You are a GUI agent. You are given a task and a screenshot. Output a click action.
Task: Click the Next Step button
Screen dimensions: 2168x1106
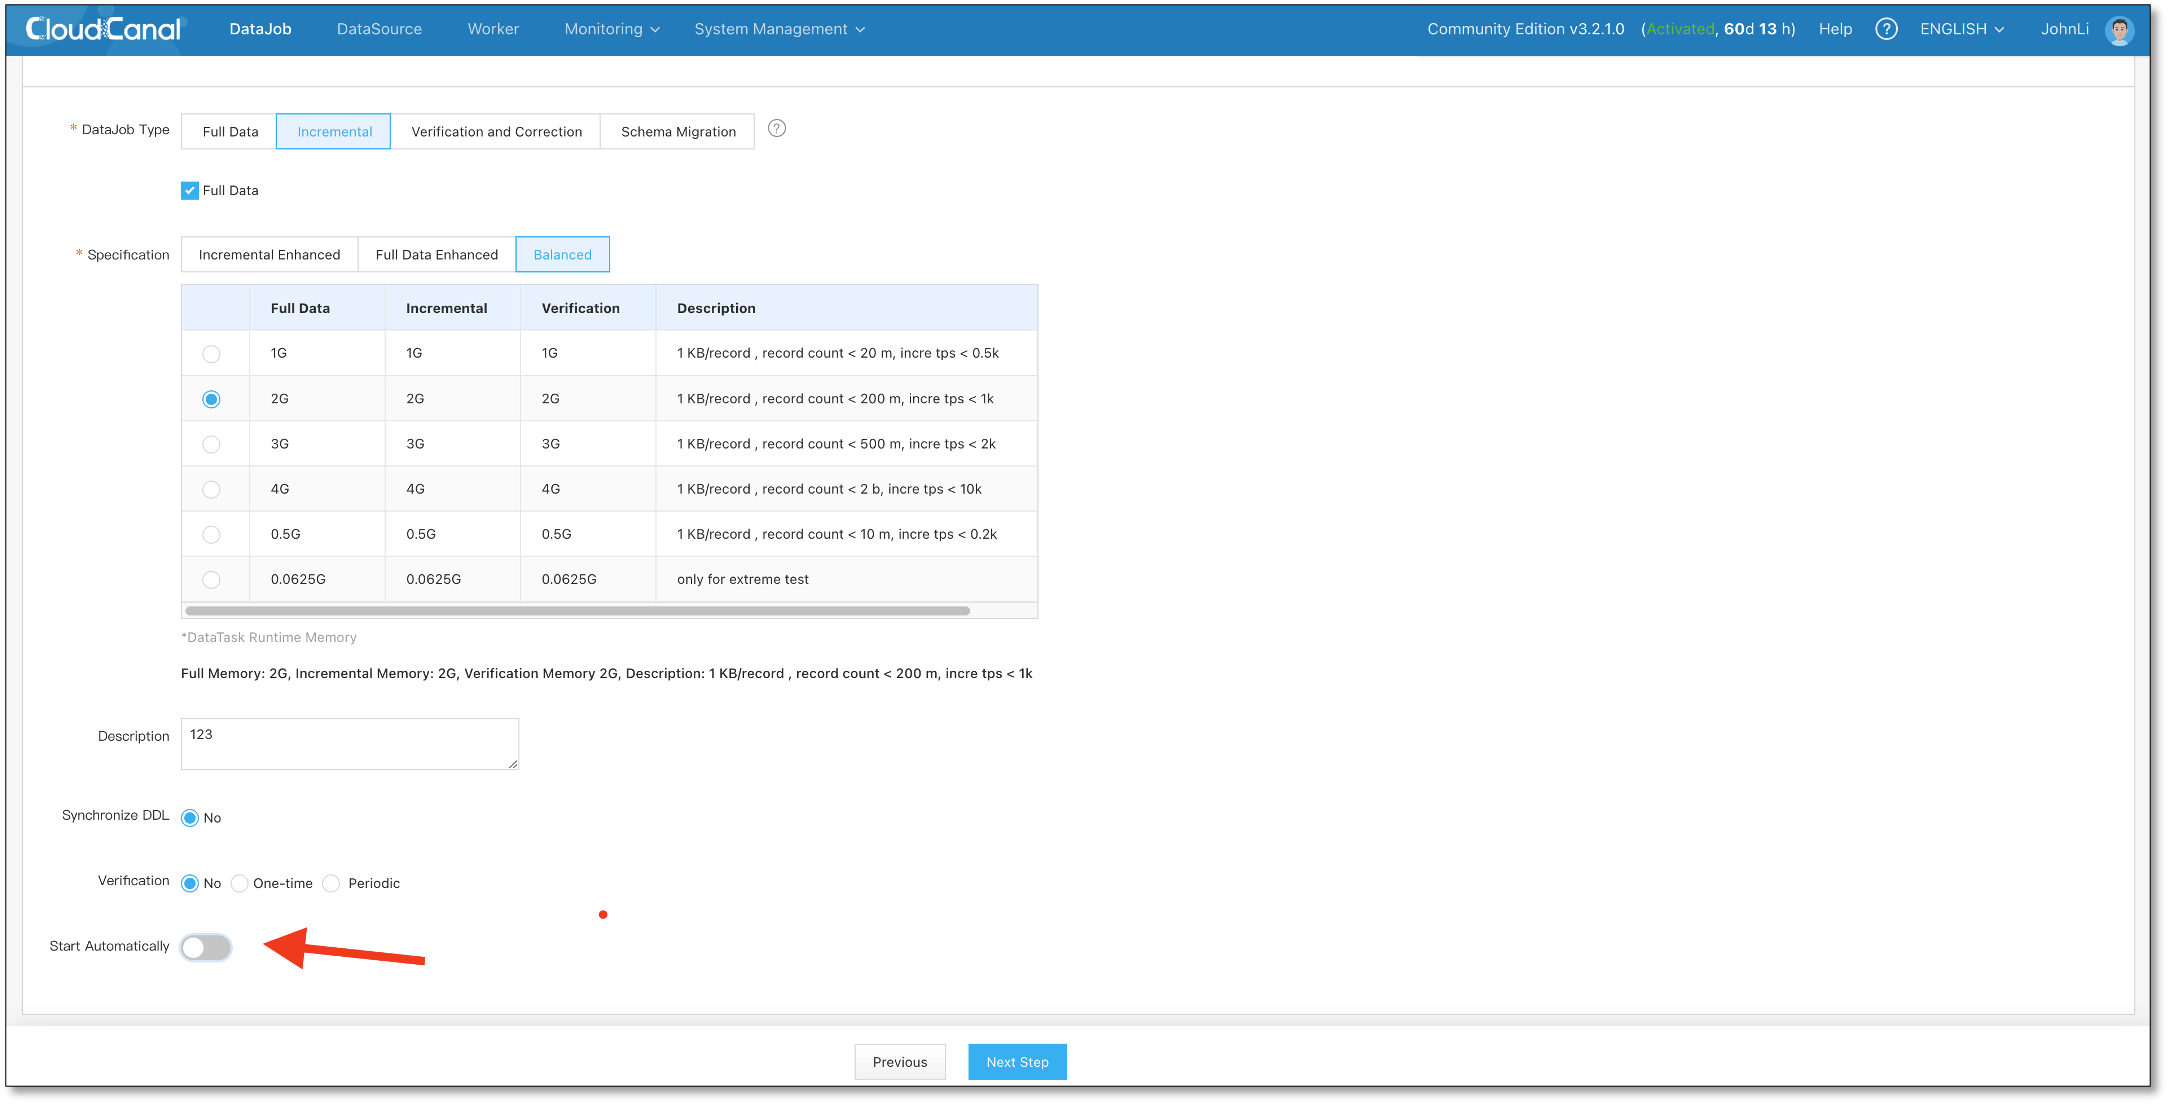(1017, 1062)
